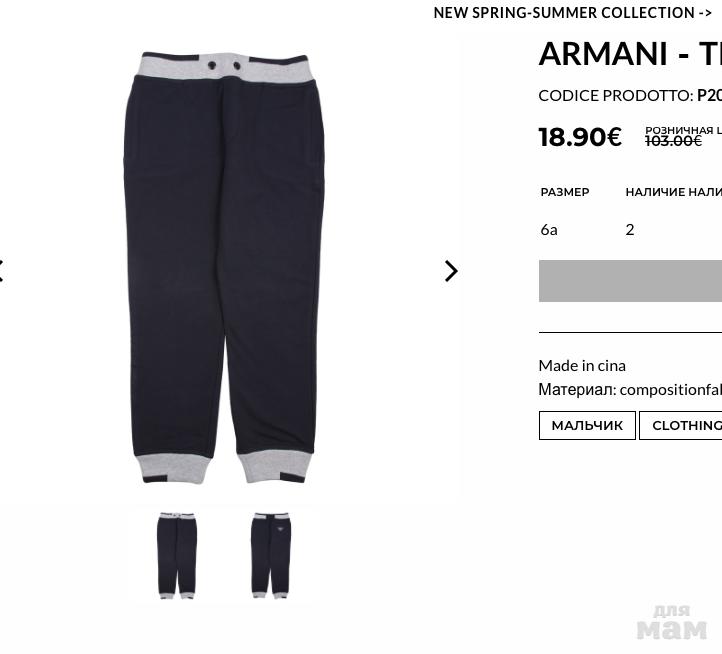Click the ARMANI product title
722x654 pixels.
pos(630,54)
